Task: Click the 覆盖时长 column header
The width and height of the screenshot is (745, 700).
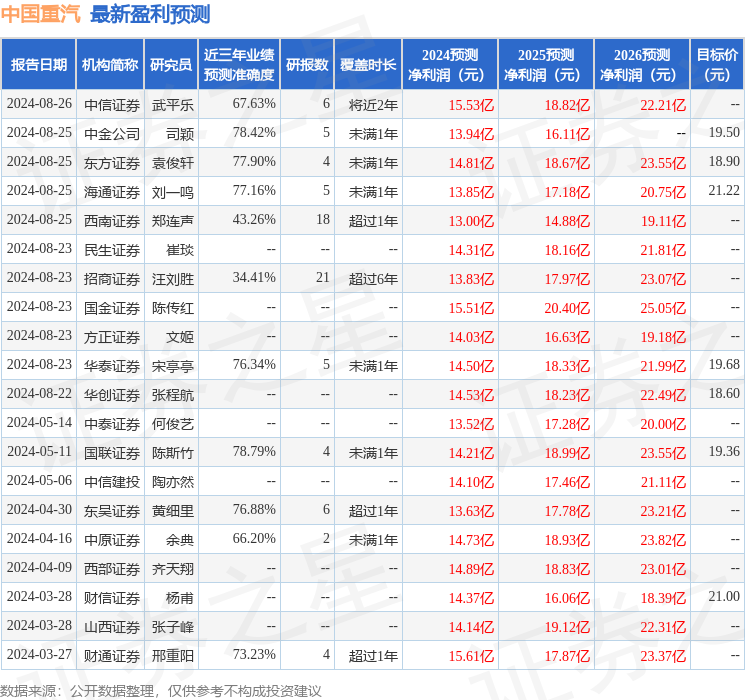Action: [x=368, y=65]
